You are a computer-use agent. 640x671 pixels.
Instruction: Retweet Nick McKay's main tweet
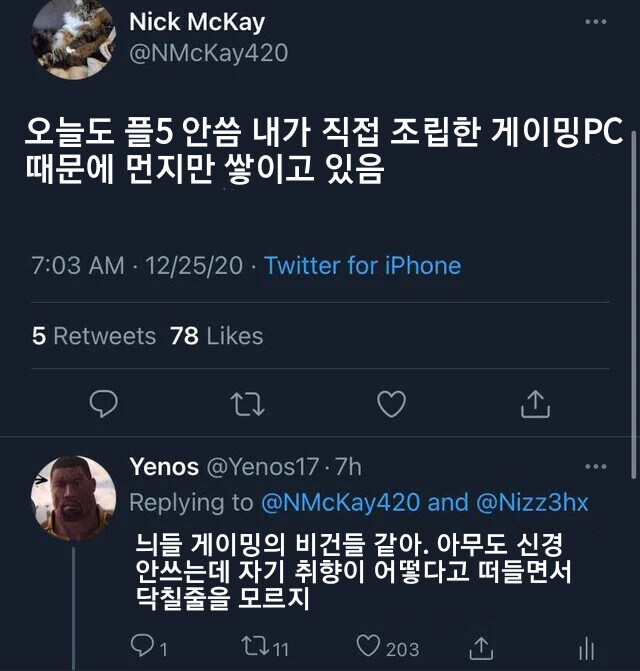[244, 403]
